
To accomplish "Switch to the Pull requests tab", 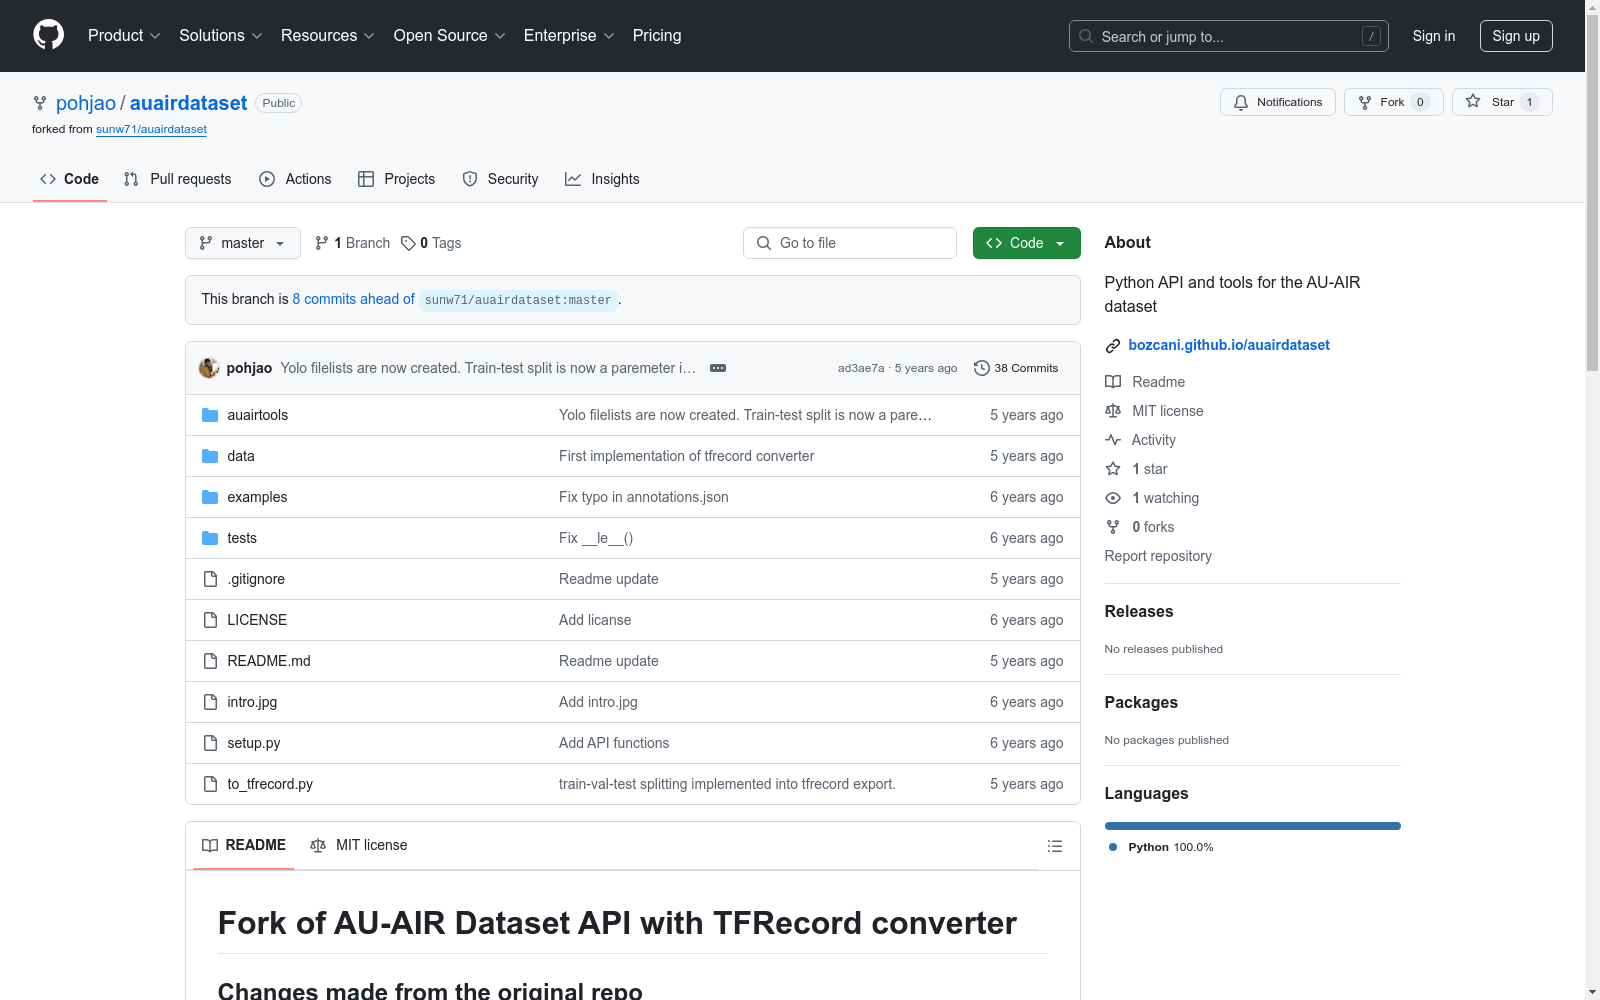I will coord(177,179).
